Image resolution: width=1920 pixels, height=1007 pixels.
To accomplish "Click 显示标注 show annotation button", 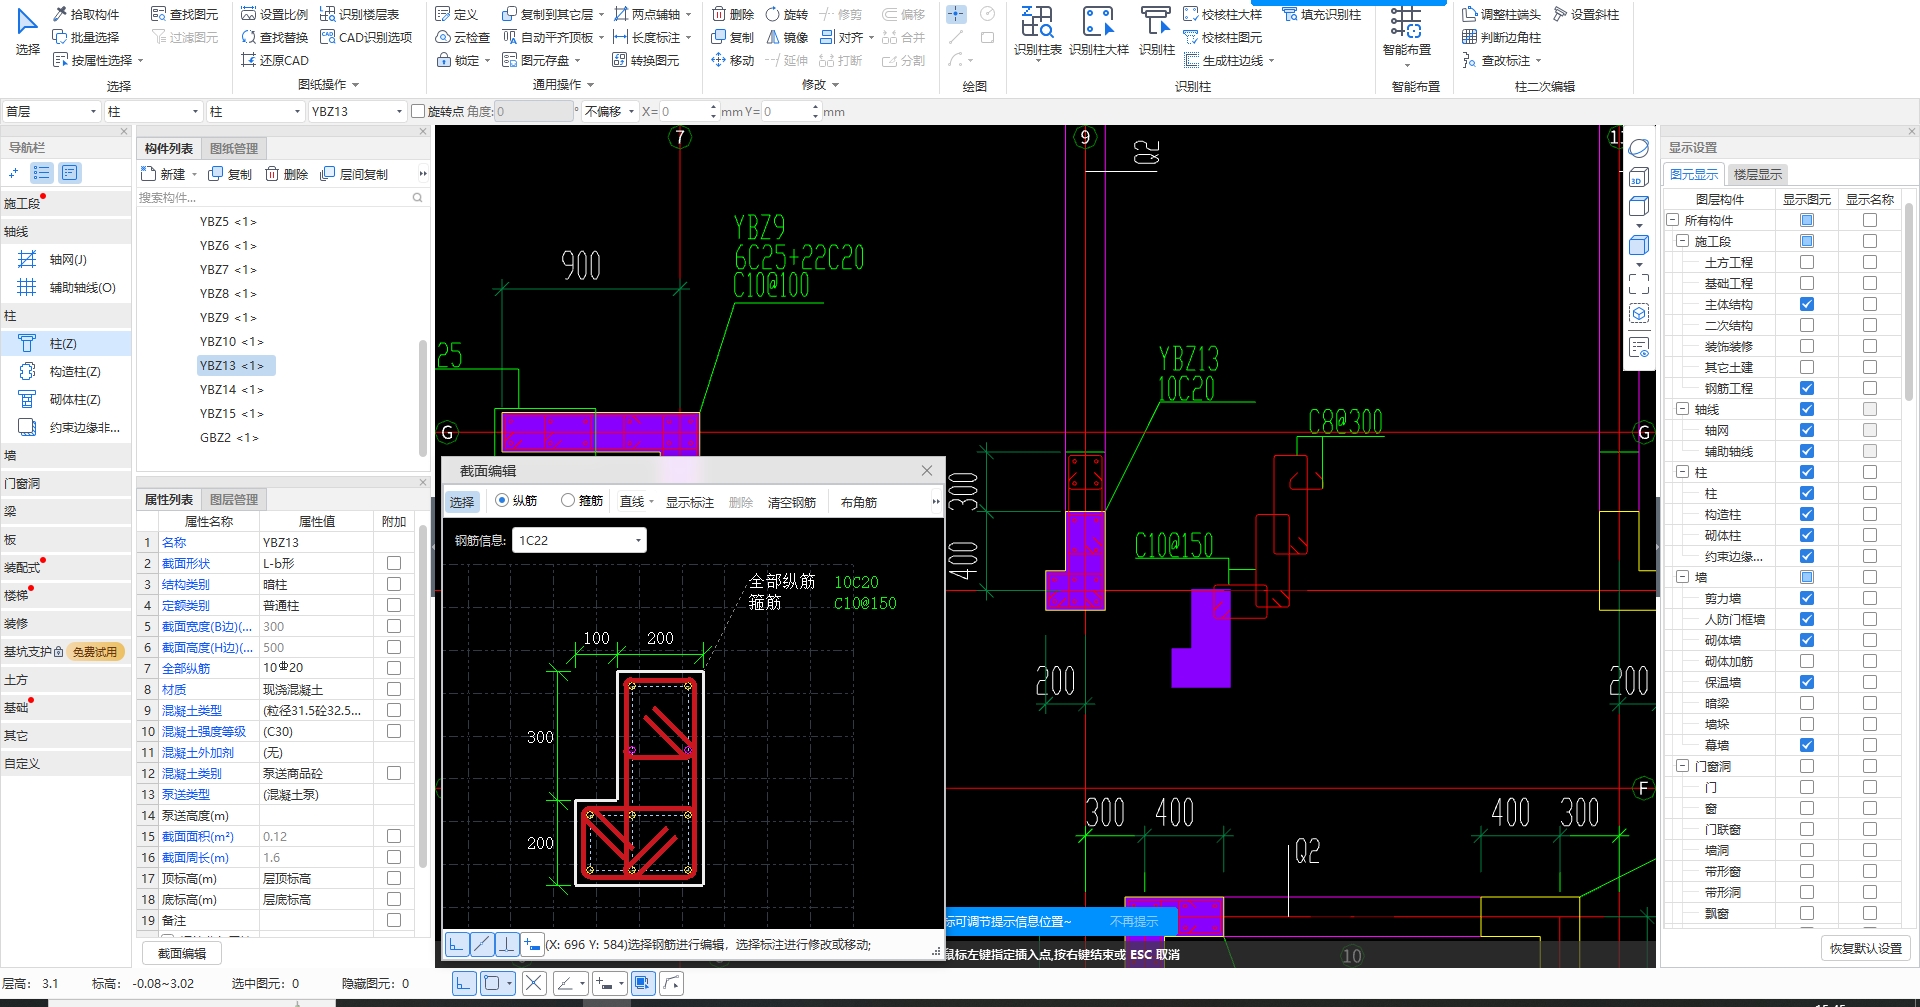I will tap(690, 502).
